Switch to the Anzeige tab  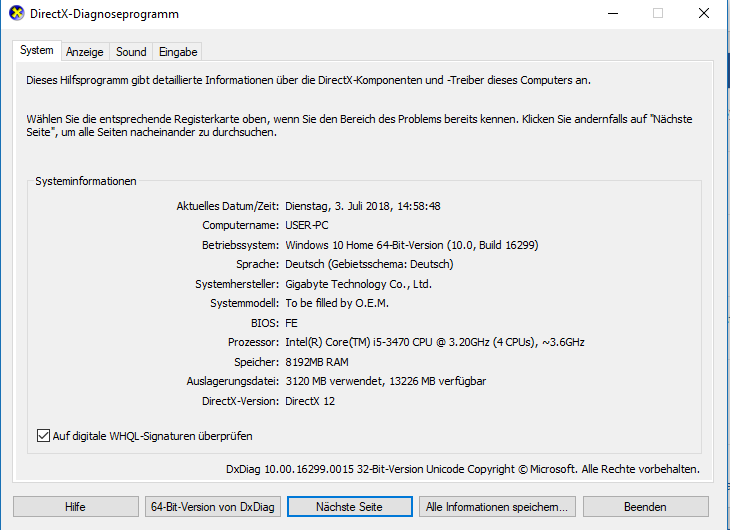click(85, 52)
